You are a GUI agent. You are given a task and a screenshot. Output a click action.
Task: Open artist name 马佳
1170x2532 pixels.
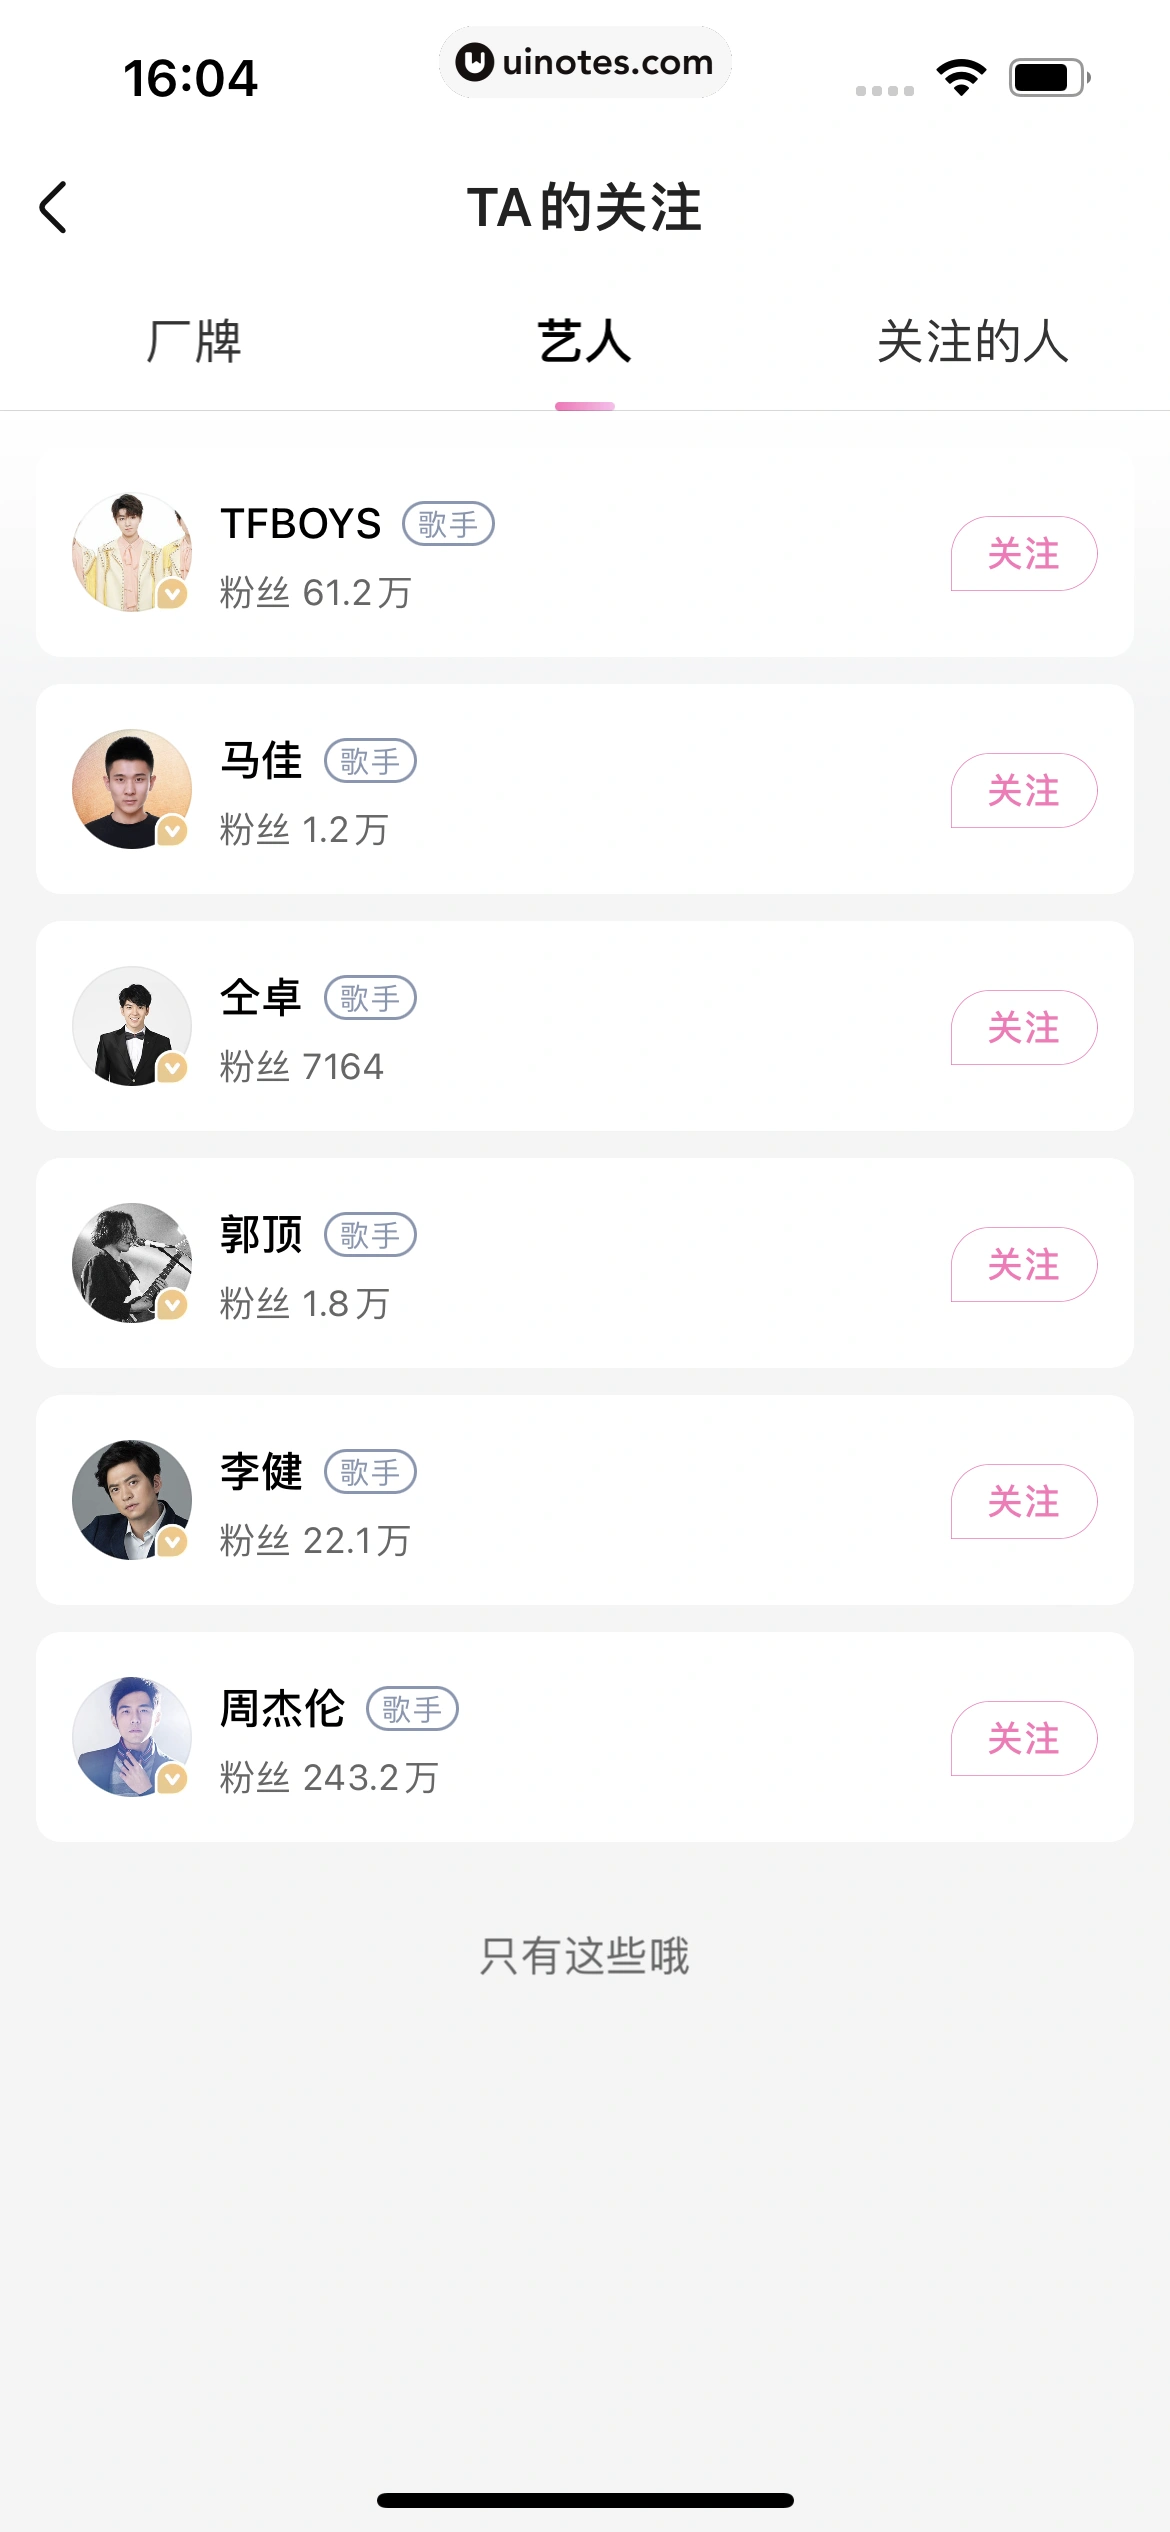coord(261,760)
